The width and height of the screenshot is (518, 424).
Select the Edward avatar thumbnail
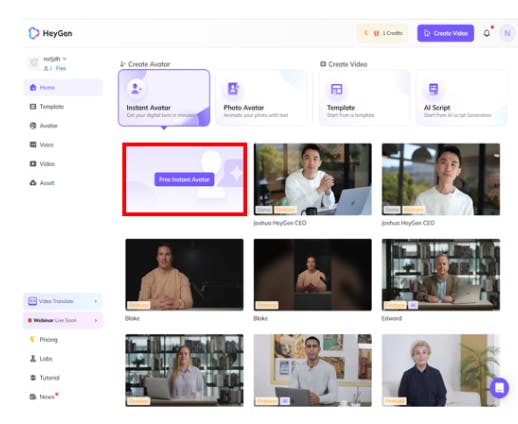(441, 275)
